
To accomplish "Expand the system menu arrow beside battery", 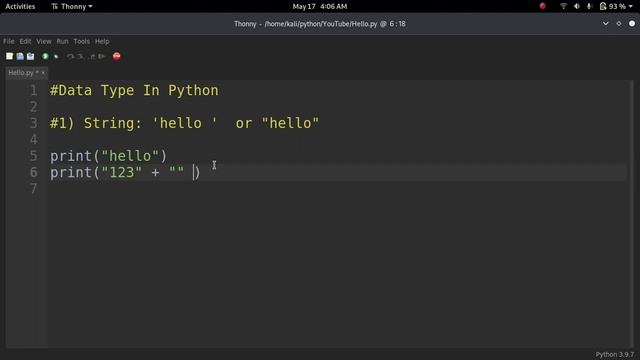I will pyautogui.click(x=631, y=7).
